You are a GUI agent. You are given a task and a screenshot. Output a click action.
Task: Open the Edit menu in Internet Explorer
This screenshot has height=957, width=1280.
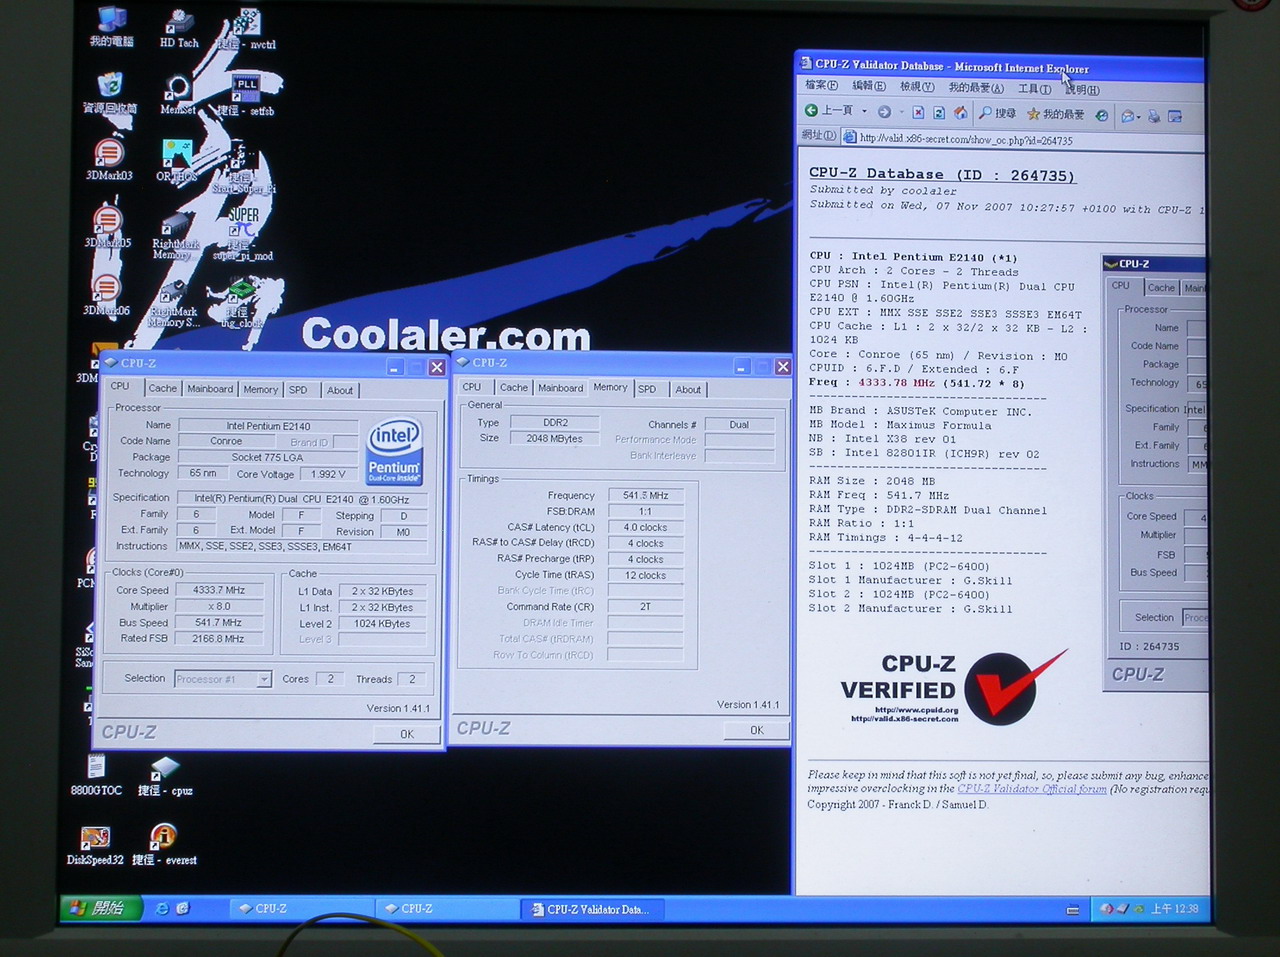click(x=869, y=86)
